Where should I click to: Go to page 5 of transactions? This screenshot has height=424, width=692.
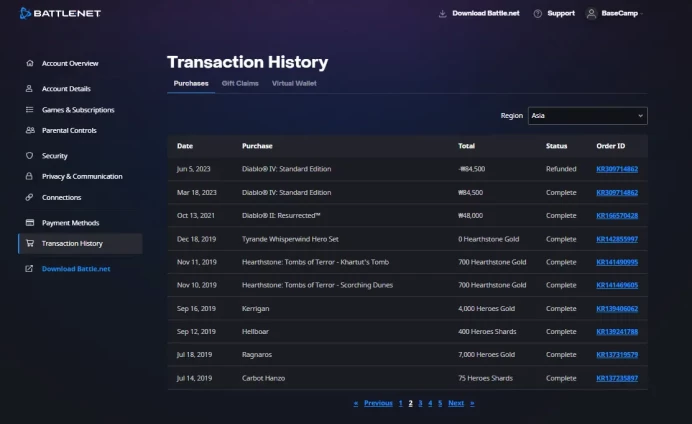pyautogui.click(x=440, y=403)
